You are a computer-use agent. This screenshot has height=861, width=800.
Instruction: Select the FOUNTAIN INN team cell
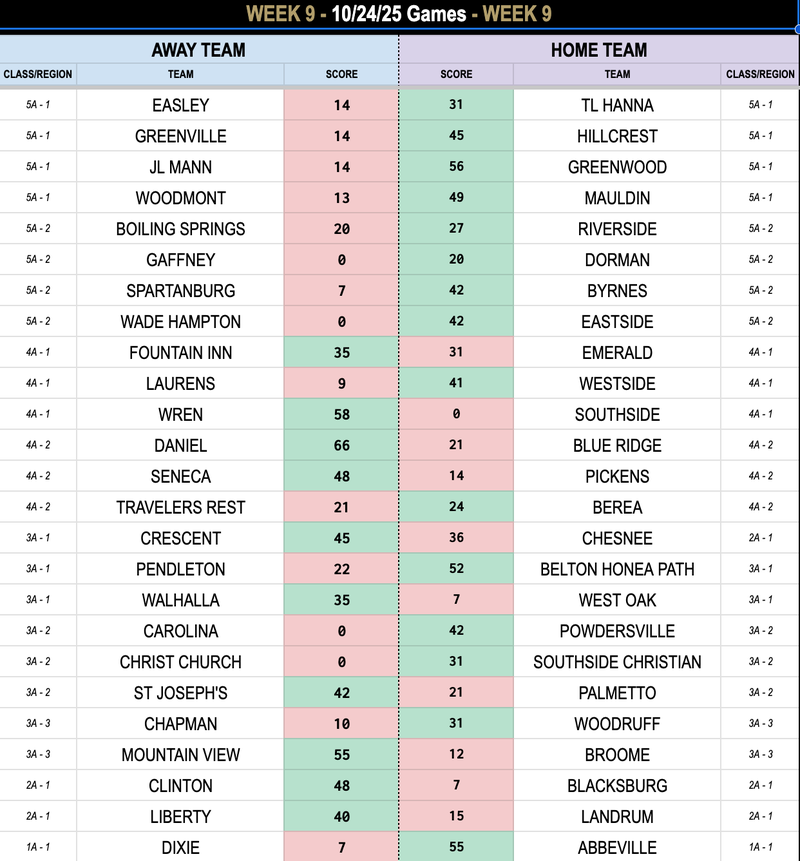point(180,353)
